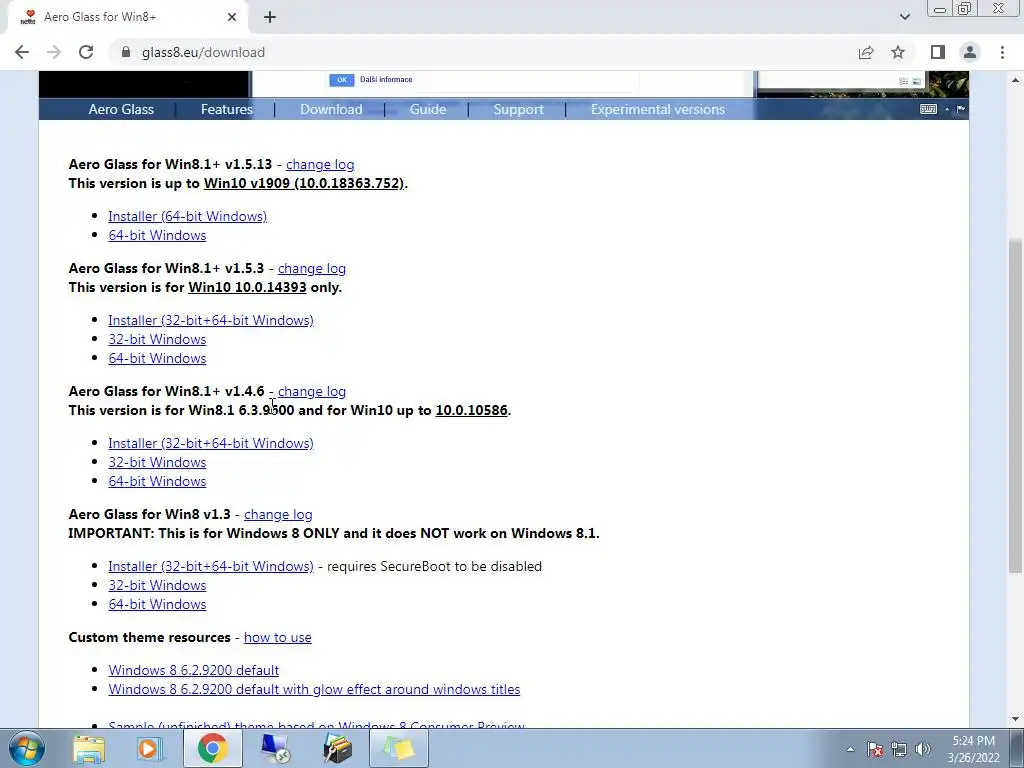Share this page via share icon
This screenshot has height=768, width=1024.
click(866, 52)
